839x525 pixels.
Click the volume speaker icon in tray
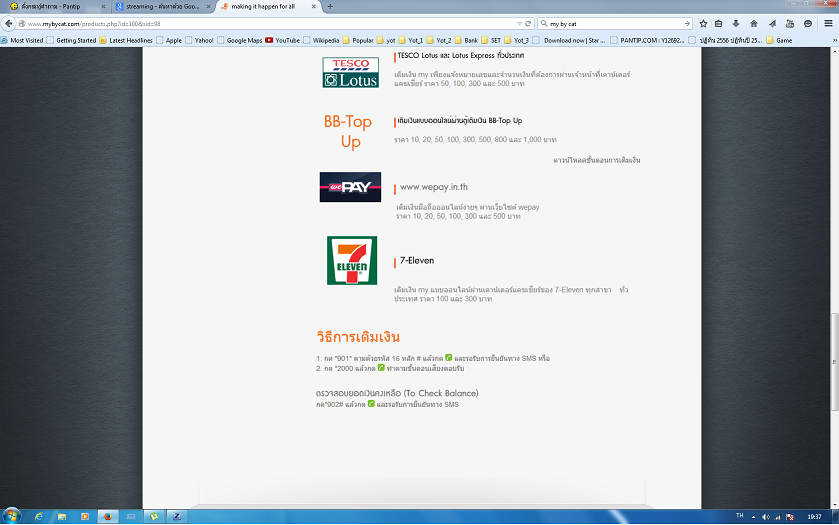(x=765, y=517)
